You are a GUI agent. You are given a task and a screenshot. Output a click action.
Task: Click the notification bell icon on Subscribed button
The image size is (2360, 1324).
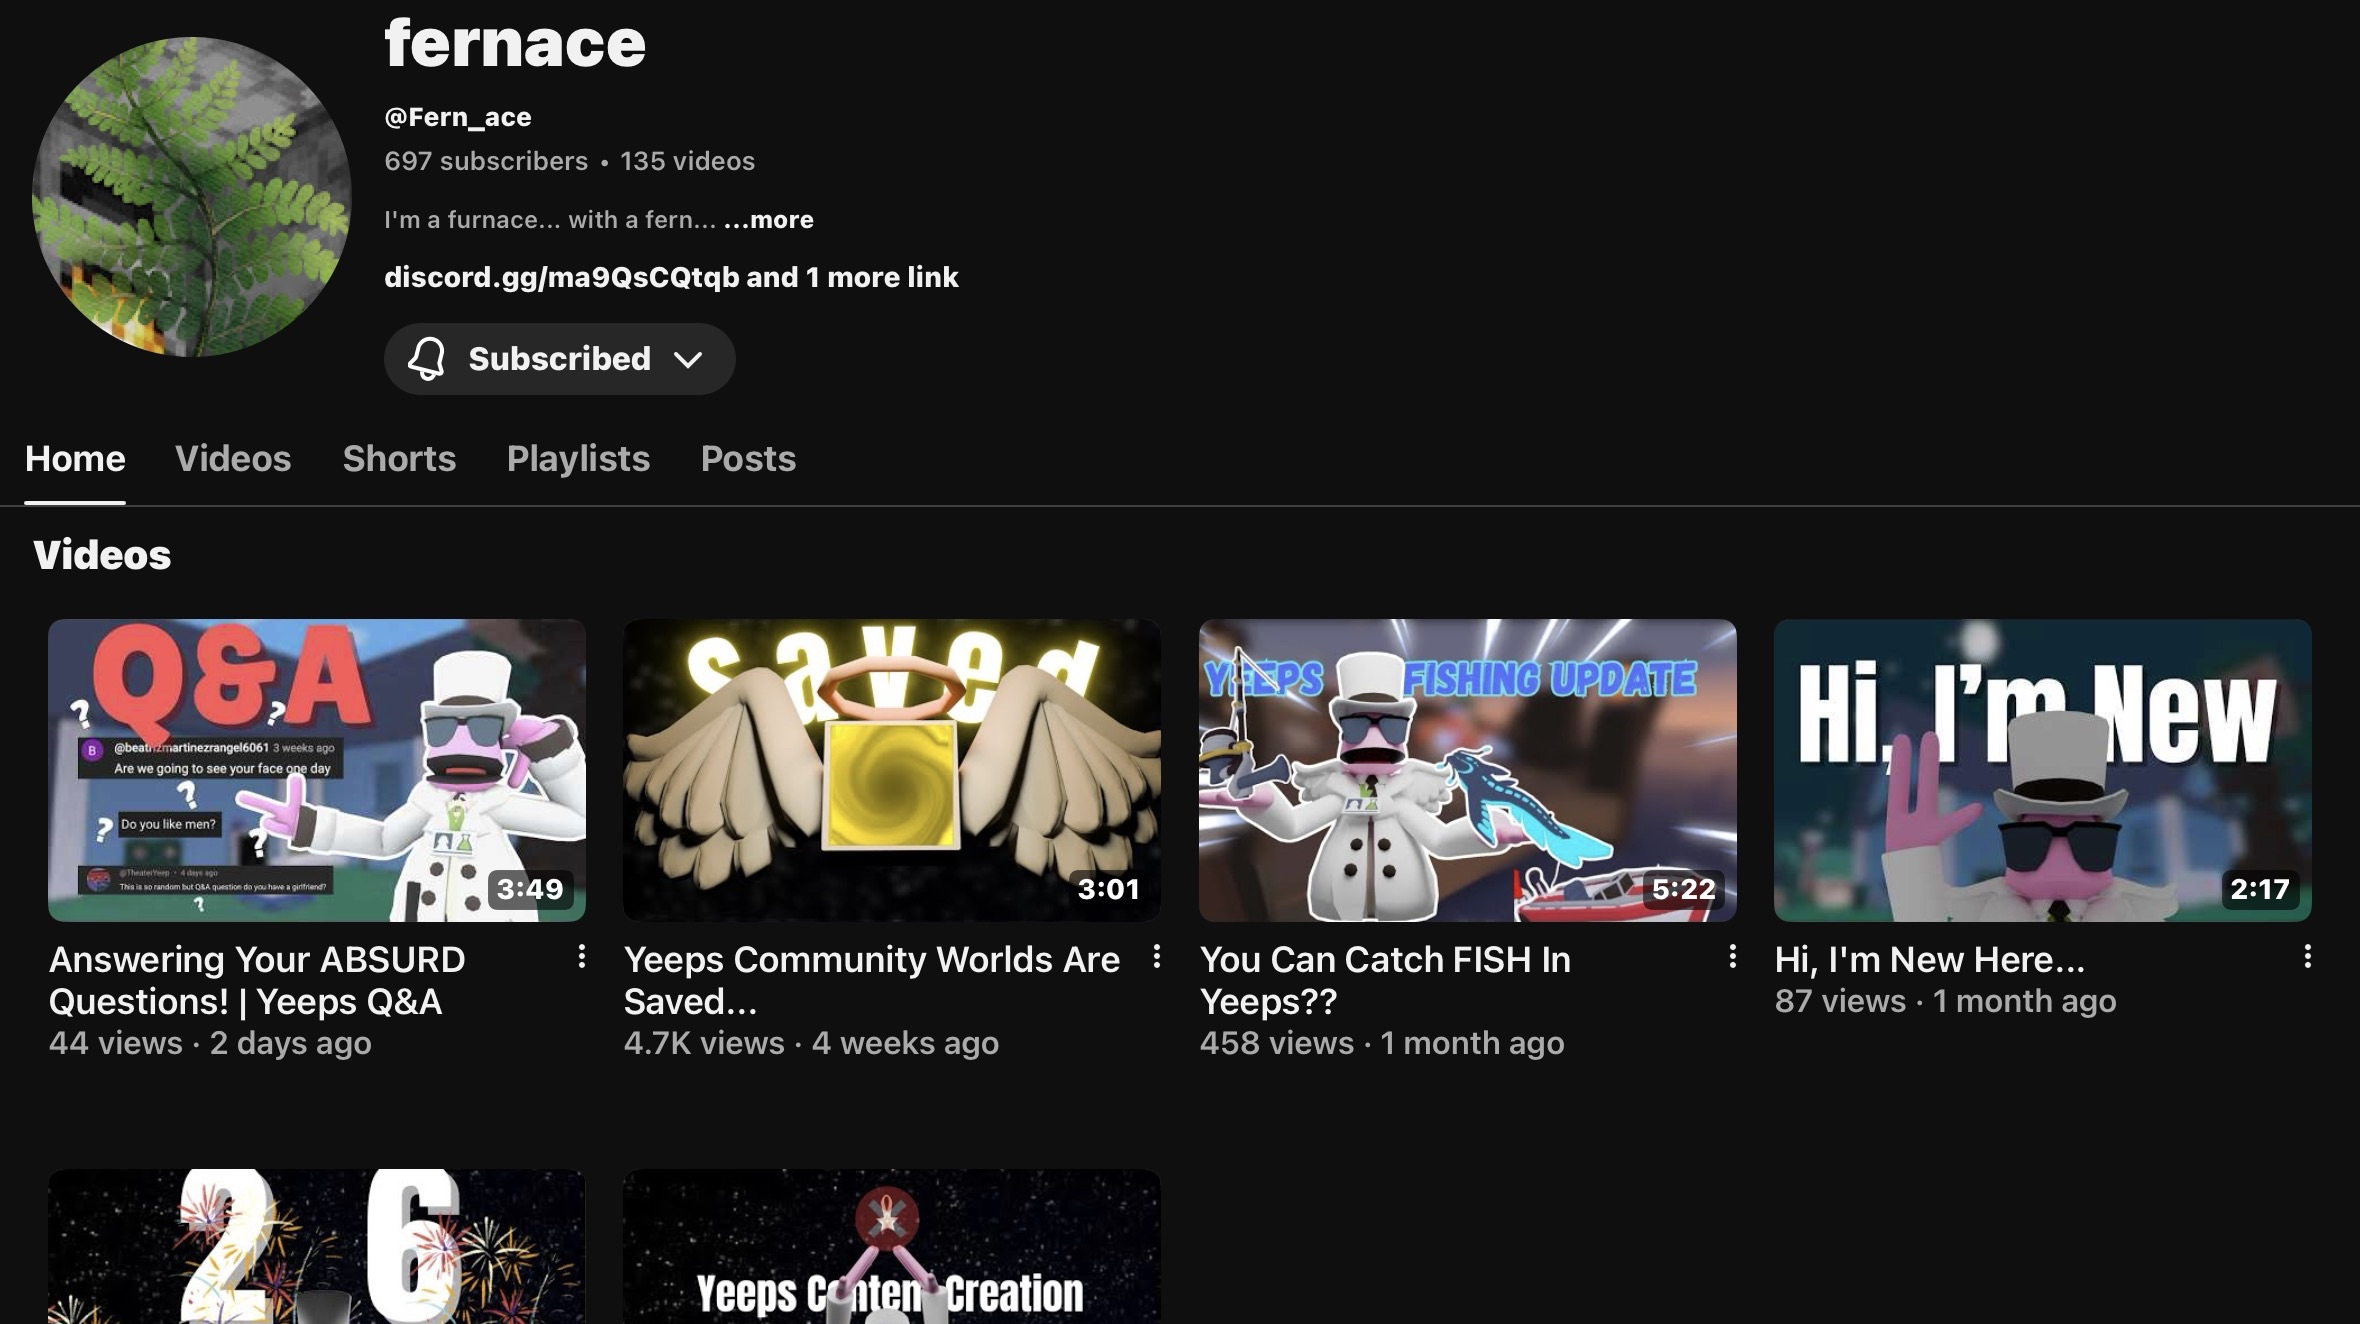426,358
